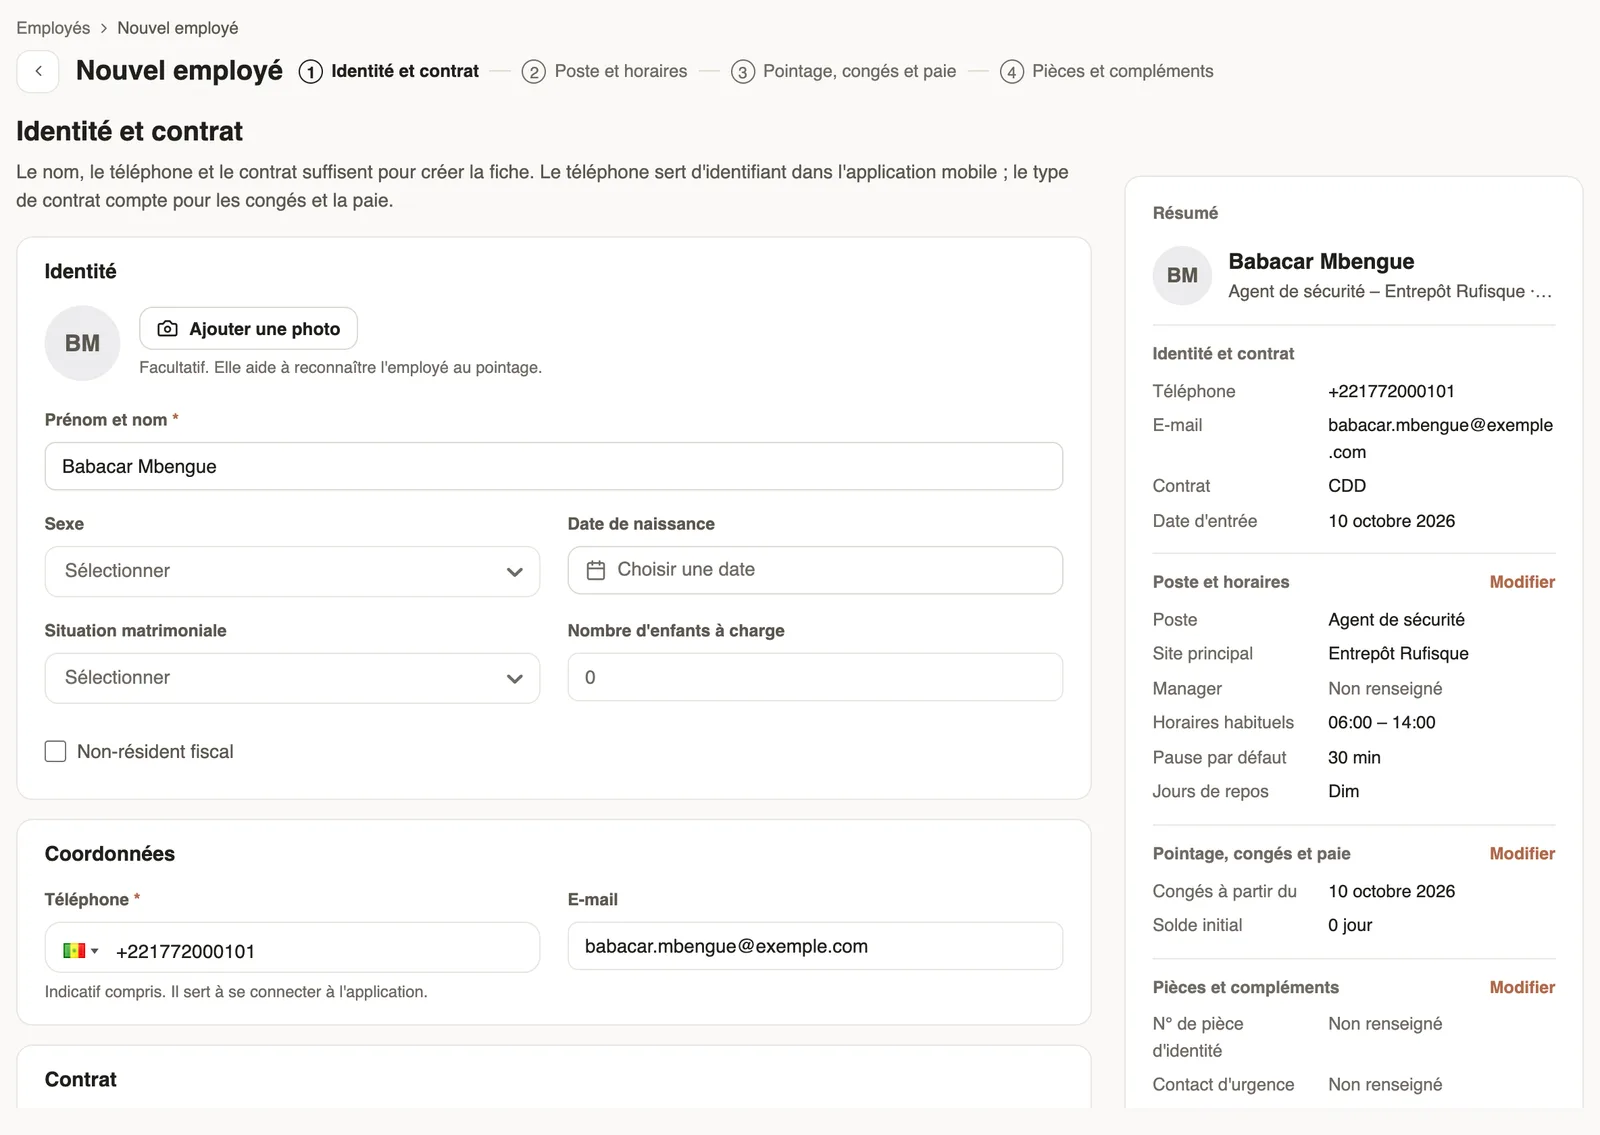This screenshot has width=1600, height=1135.
Task: Click the BM avatar in Identité section
Action: (x=82, y=343)
